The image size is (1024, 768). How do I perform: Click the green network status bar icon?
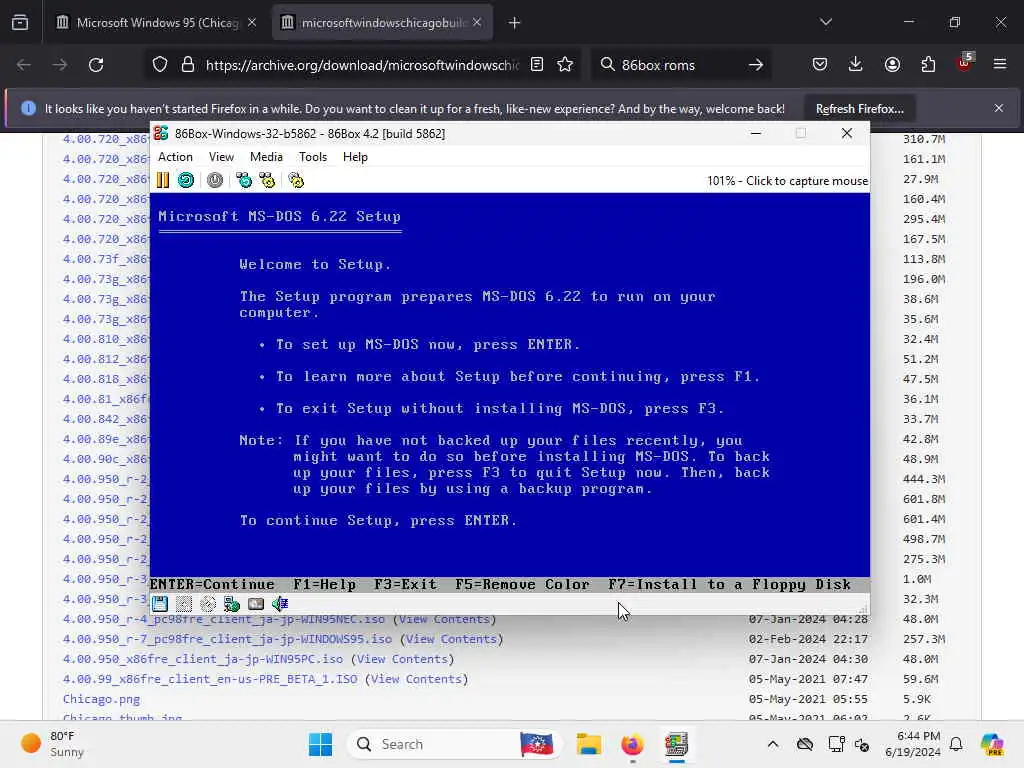click(232, 604)
